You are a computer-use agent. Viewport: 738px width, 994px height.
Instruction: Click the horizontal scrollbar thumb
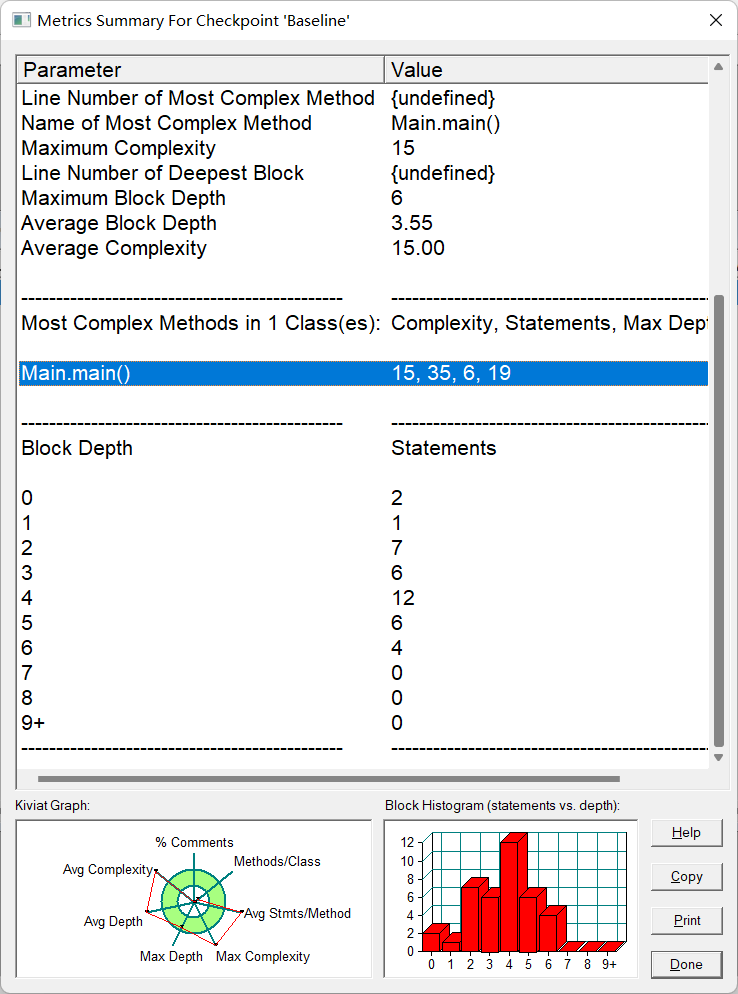click(328, 779)
